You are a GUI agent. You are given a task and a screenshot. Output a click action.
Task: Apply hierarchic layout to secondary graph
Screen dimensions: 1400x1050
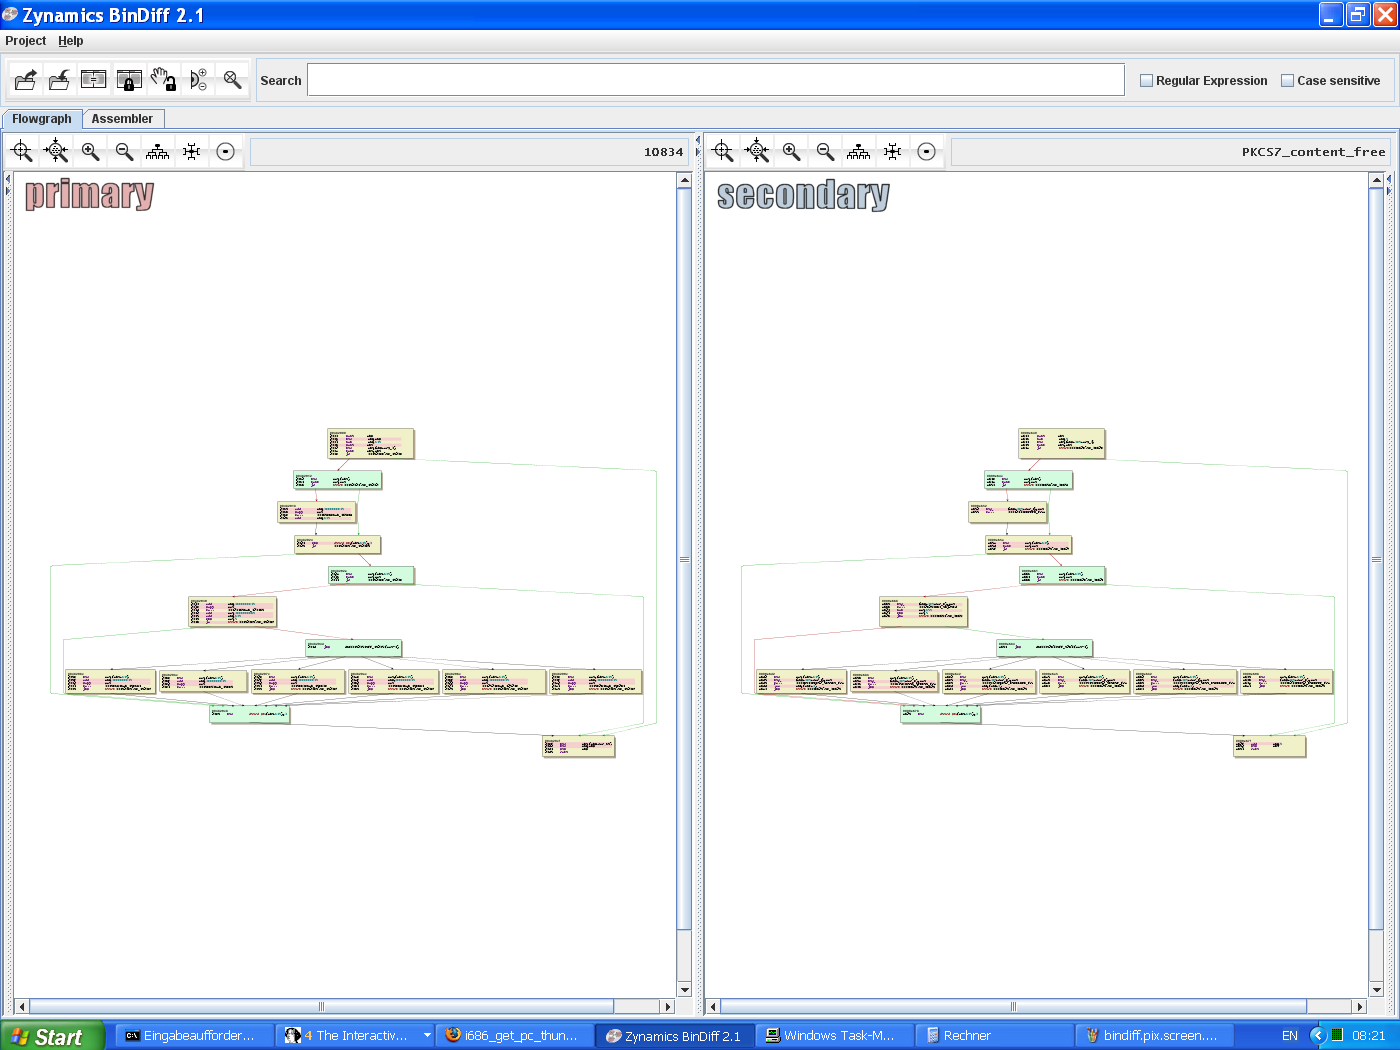coord(859,152)
